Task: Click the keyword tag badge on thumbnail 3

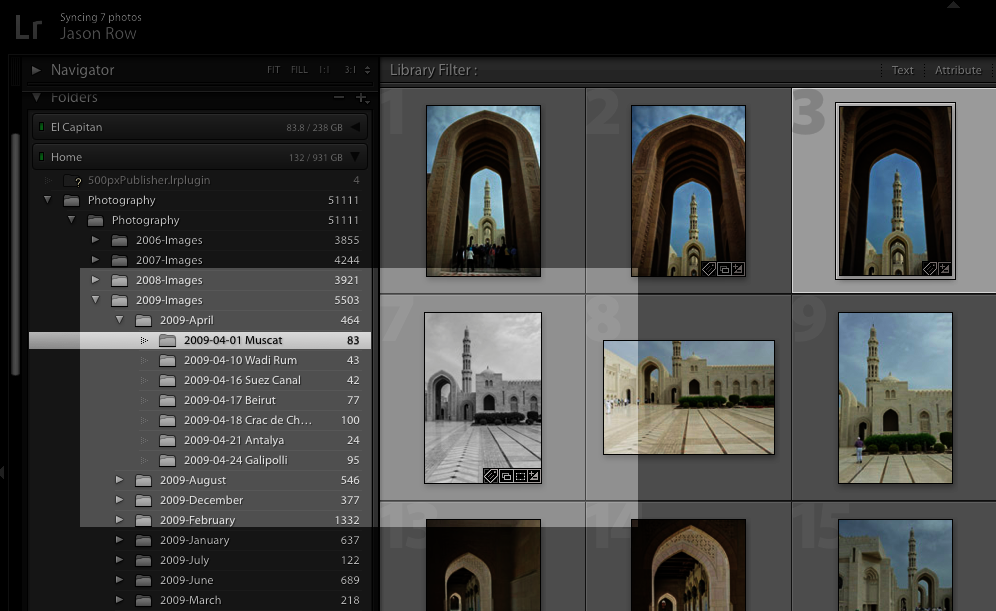Action: pos(930,269)
